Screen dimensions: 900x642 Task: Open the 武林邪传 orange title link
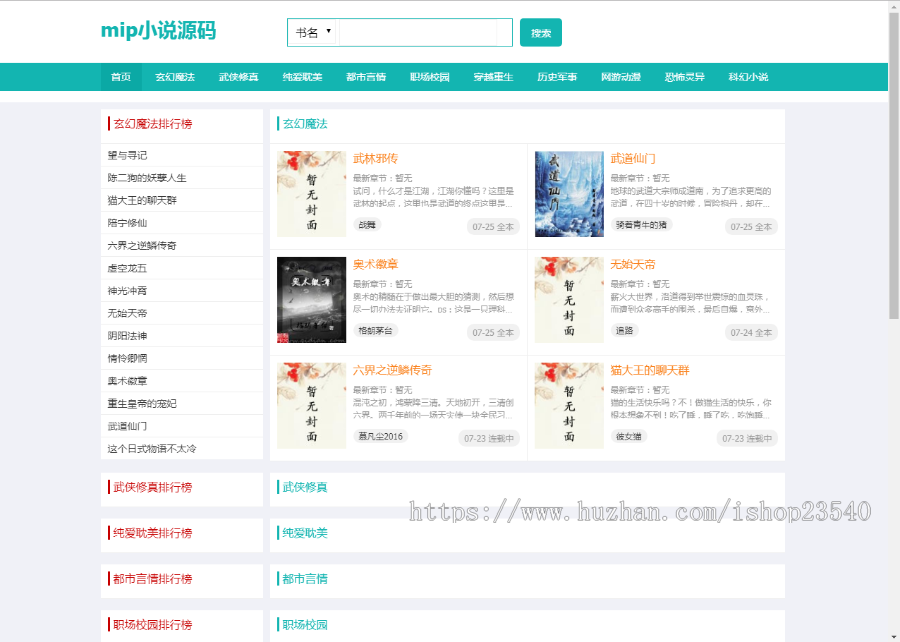click(375, 158)
